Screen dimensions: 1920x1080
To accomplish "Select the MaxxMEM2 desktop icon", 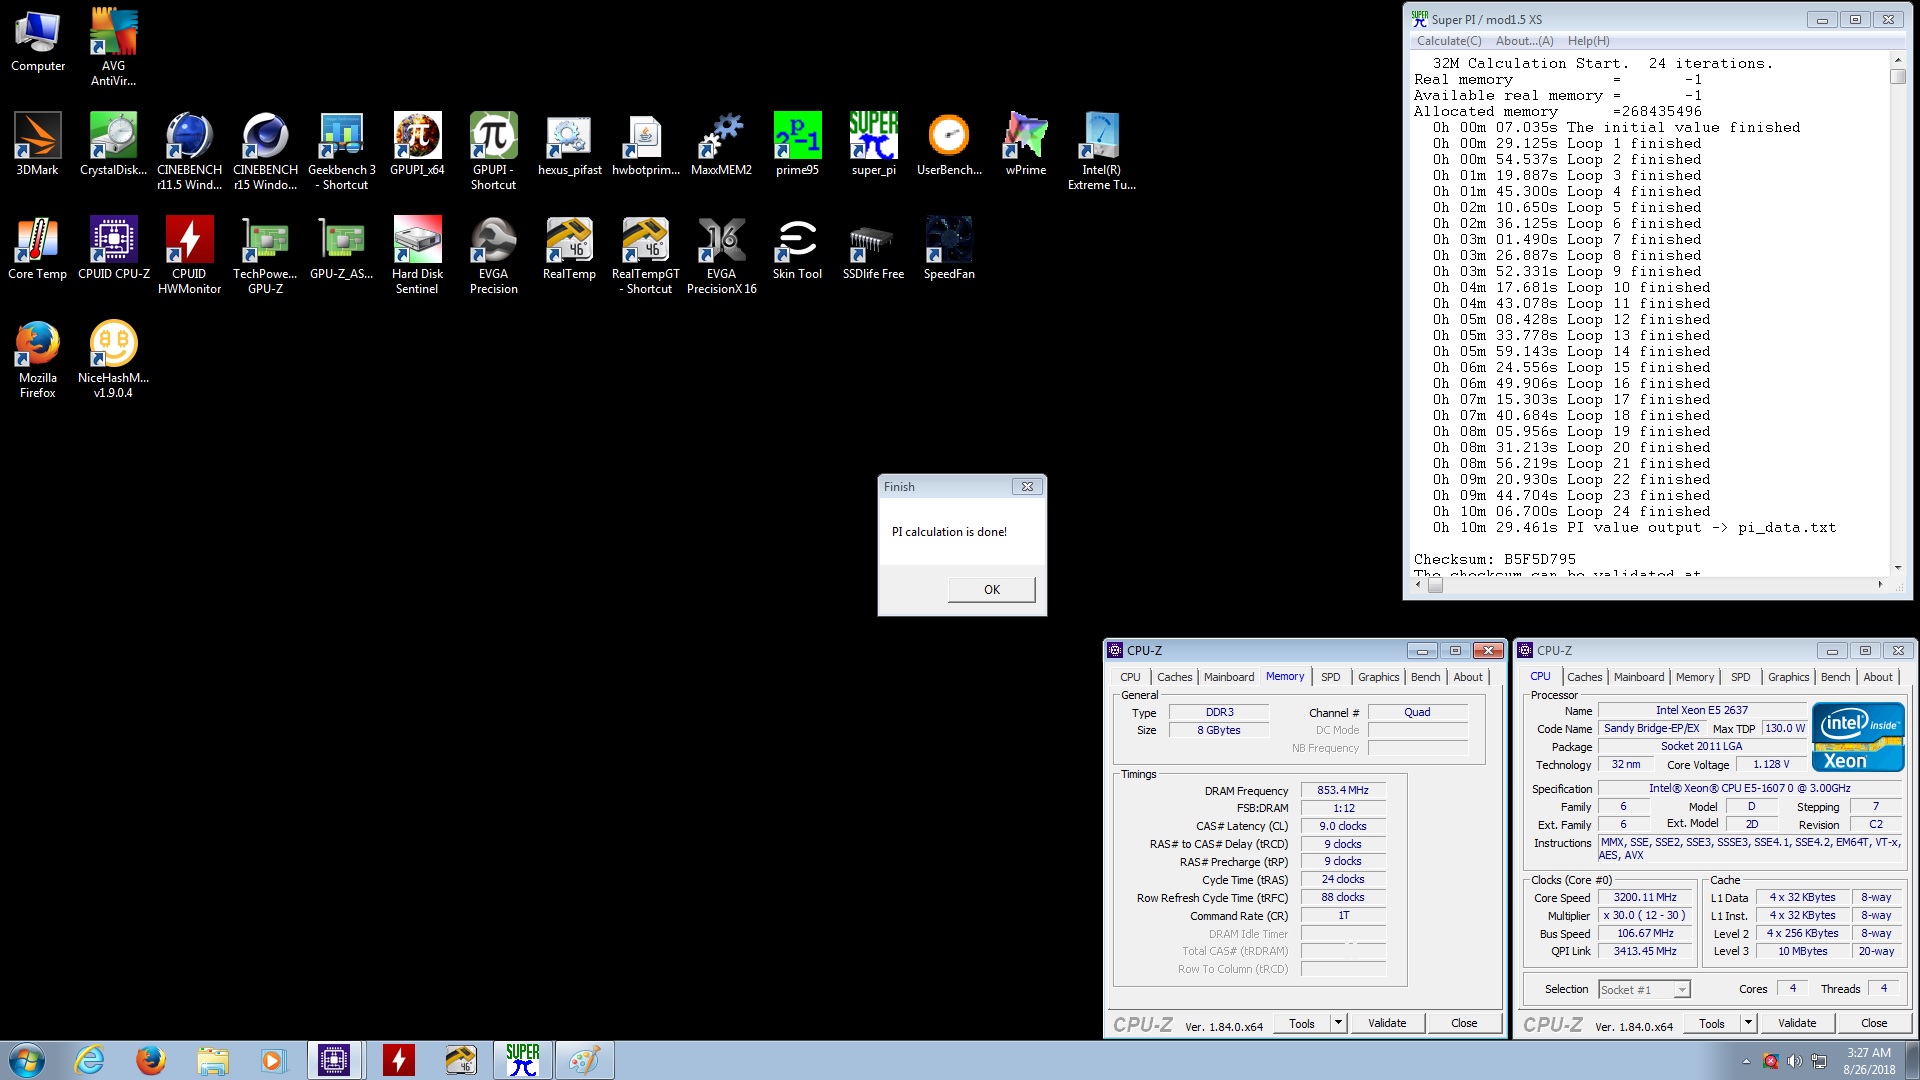I will (x=721, y=145).
